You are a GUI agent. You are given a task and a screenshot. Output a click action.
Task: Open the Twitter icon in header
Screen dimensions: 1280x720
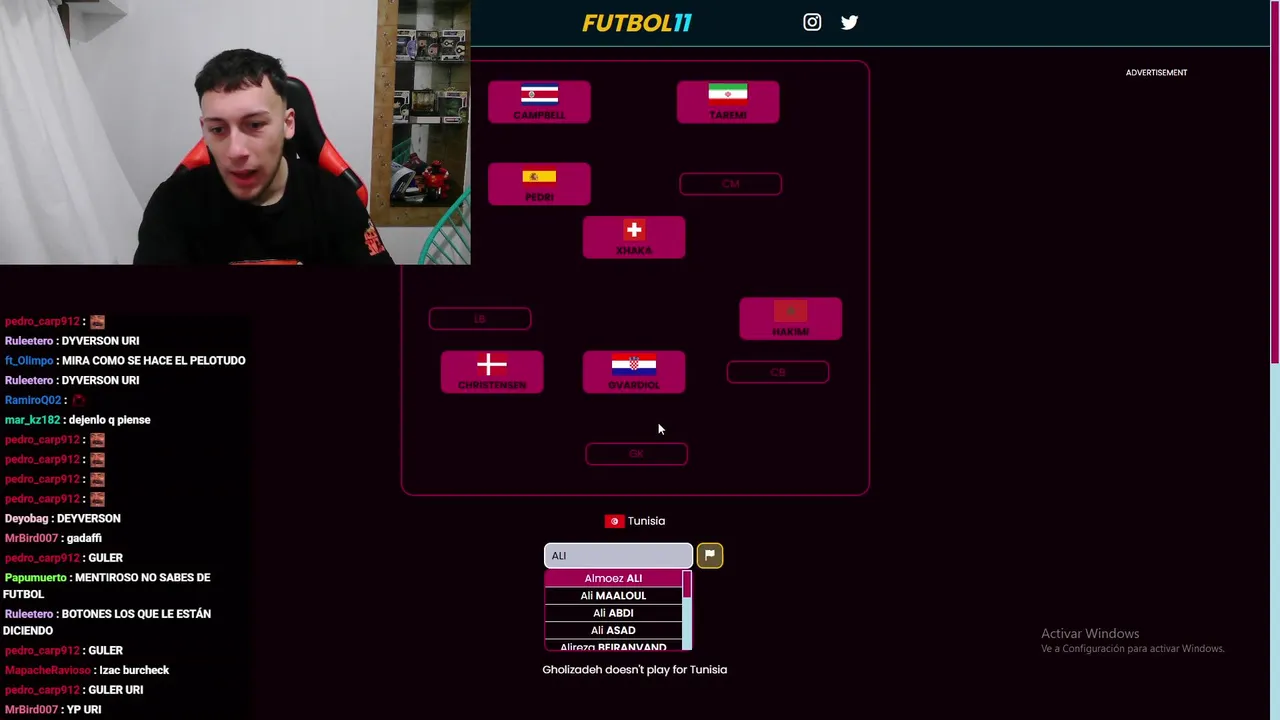pos(849,22)
